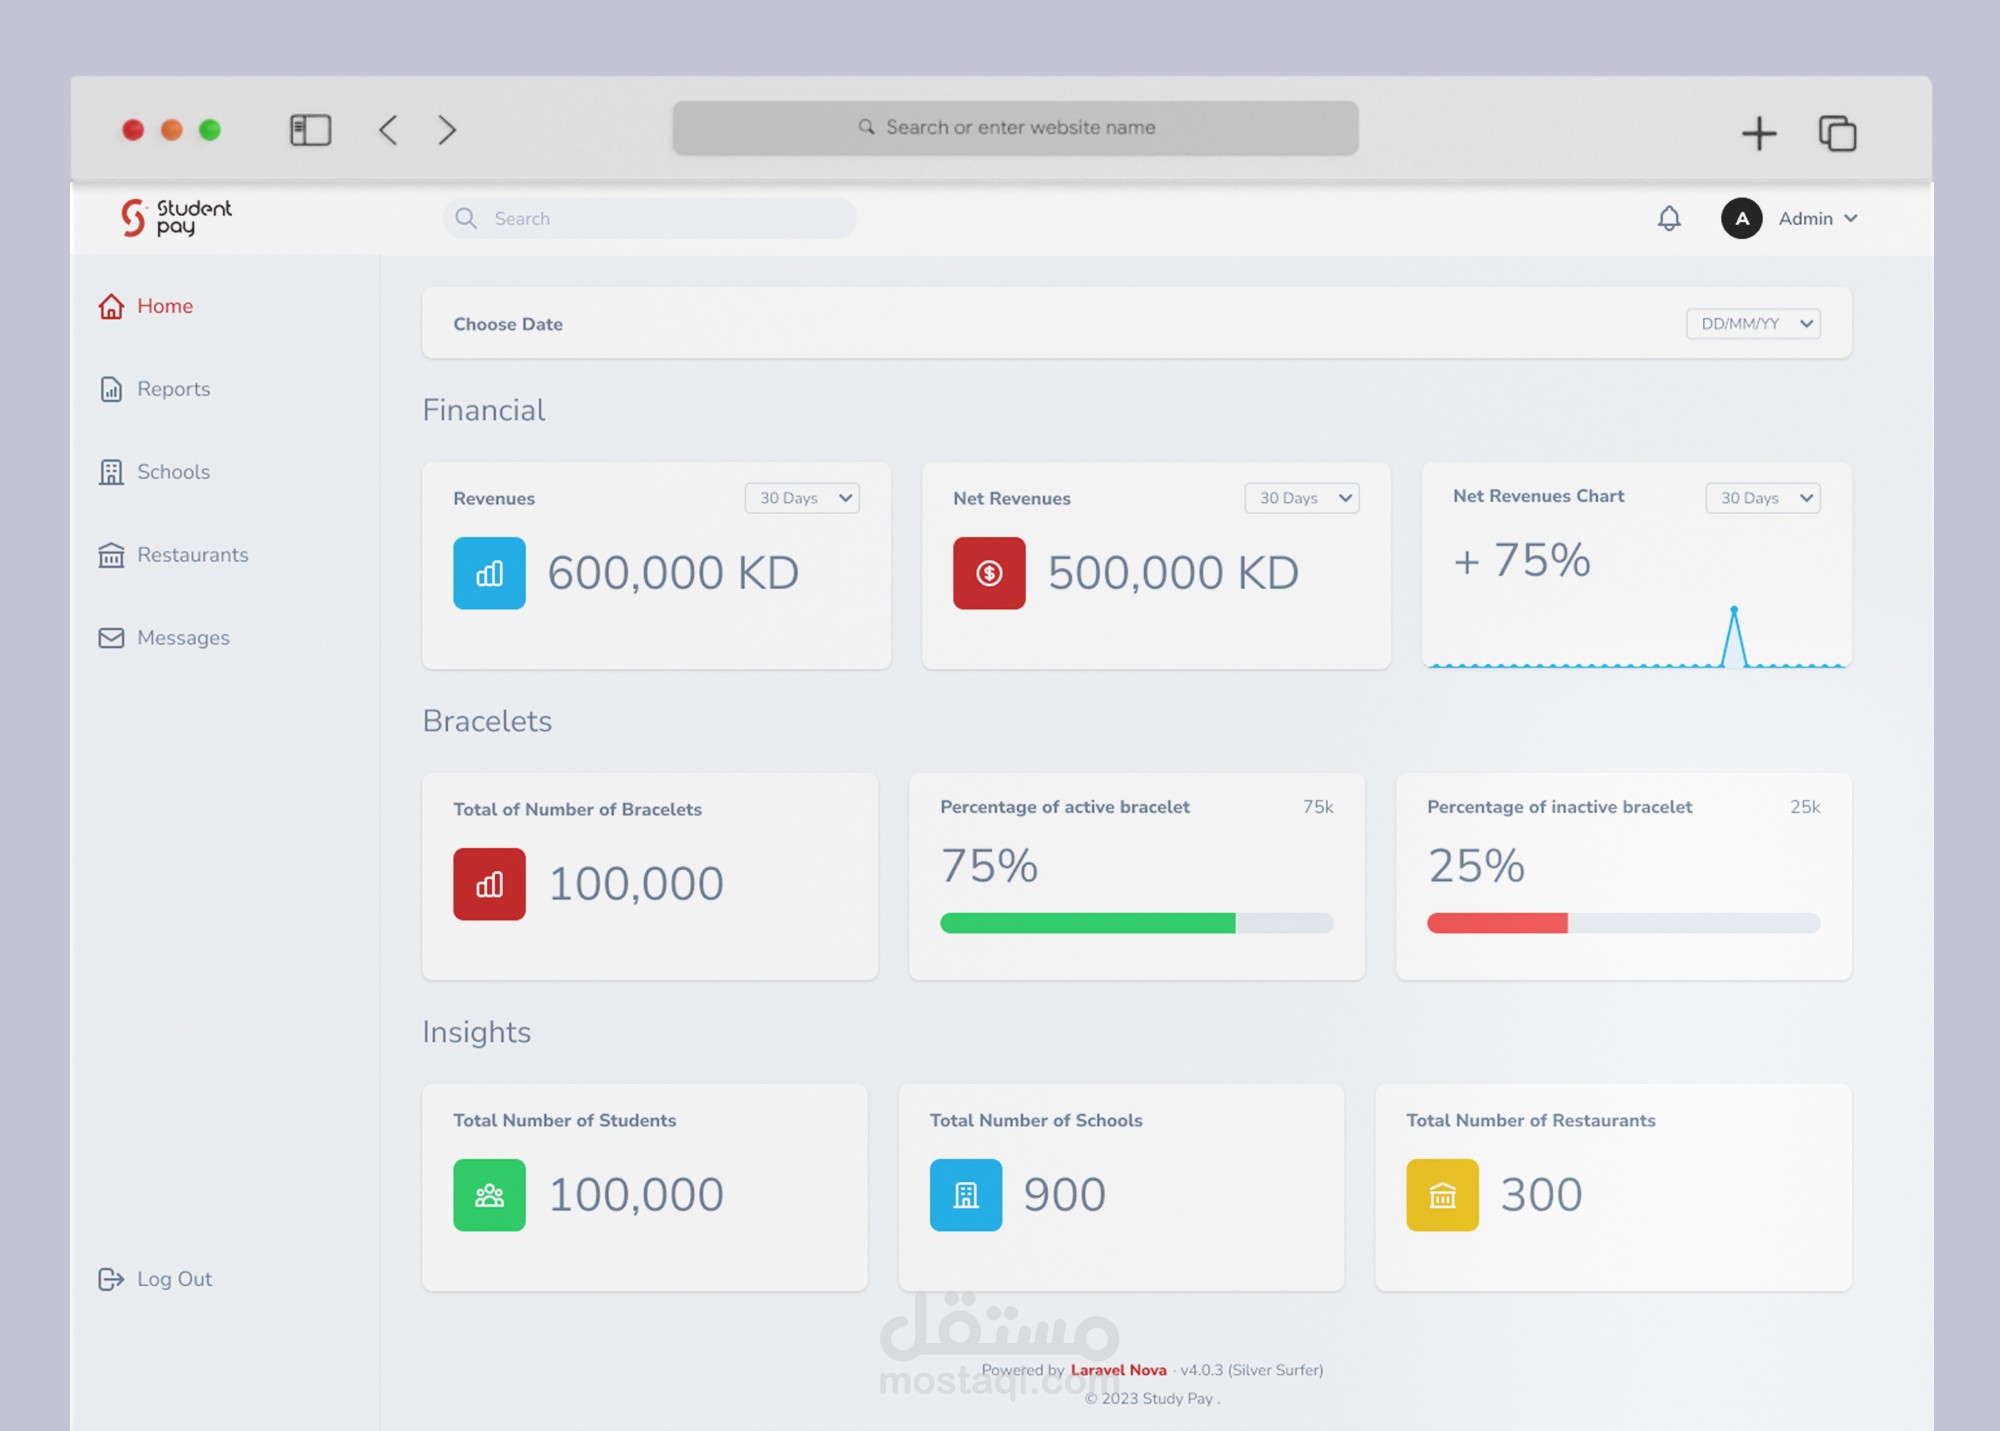Expand Net Revenues Chart 30 Days dropdown

point(1762,498)
